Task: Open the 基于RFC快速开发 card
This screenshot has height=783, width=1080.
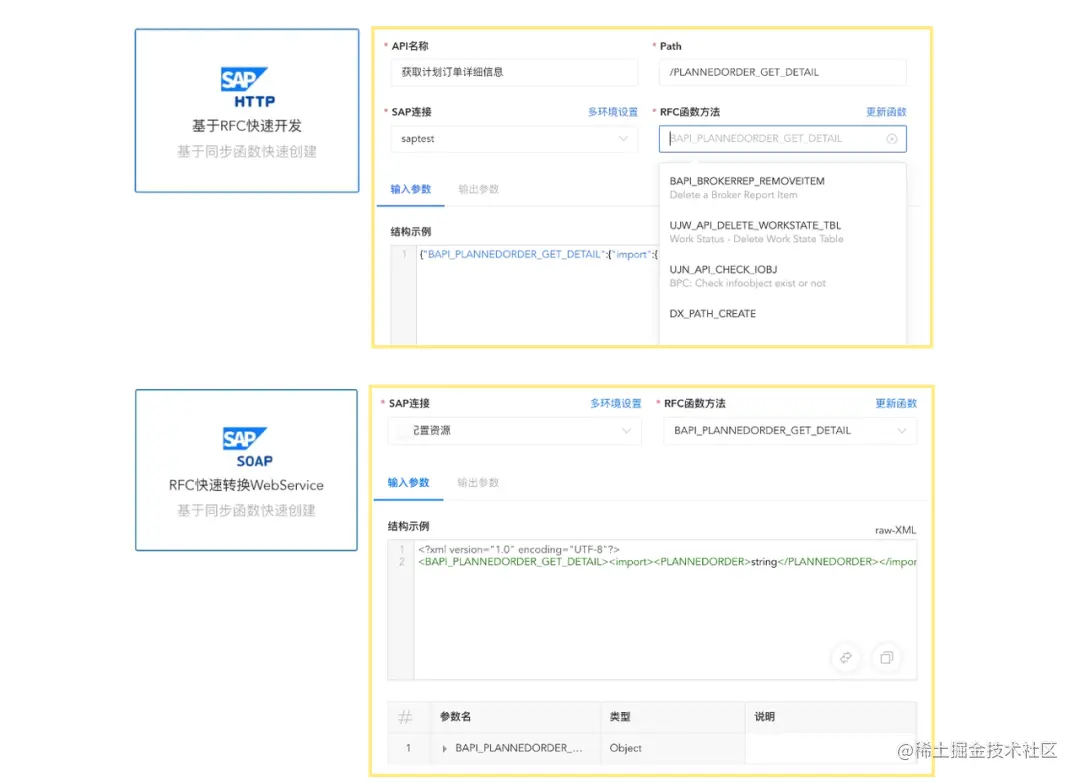Action: click(246, 108)
